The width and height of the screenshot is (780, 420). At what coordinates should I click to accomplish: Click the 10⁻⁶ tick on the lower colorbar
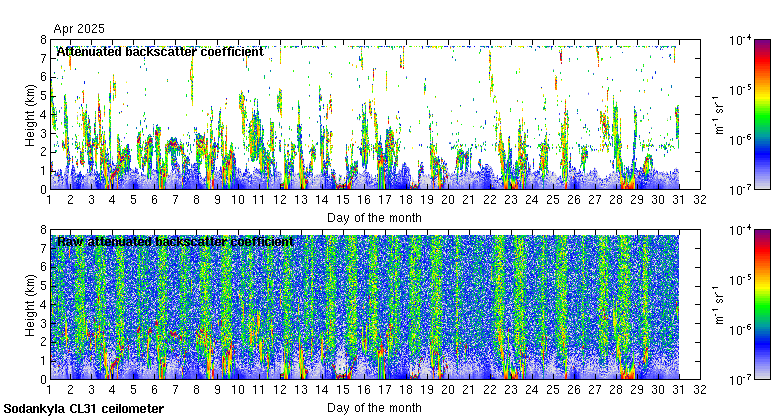pos(741,330)
